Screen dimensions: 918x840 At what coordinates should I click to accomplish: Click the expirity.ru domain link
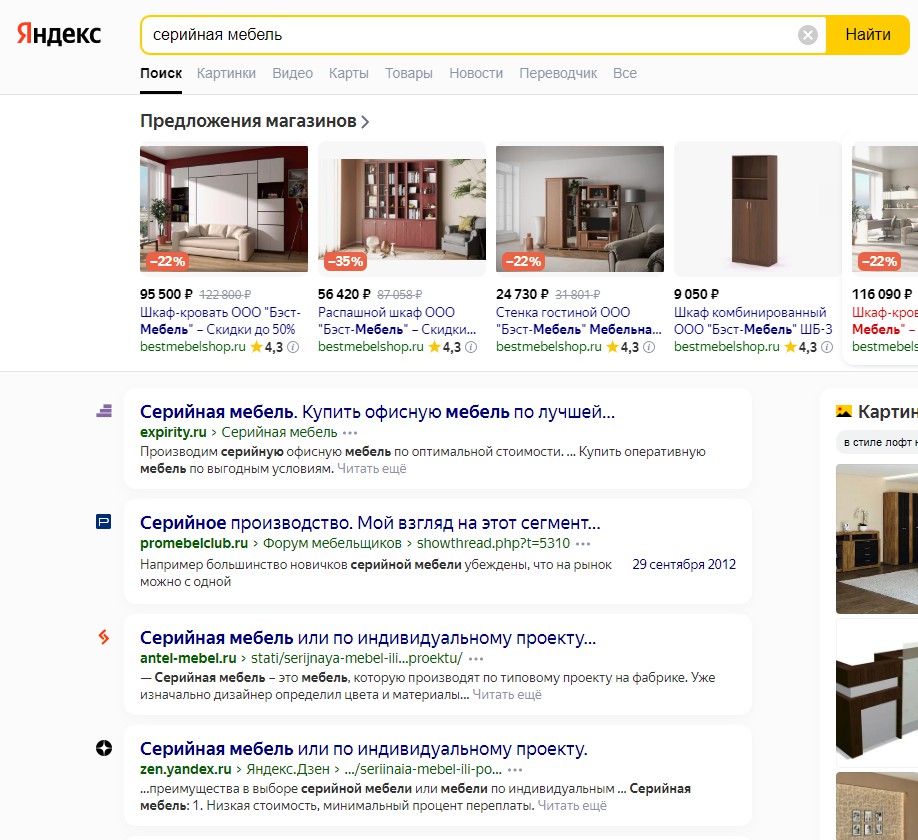tap(173, 433)
